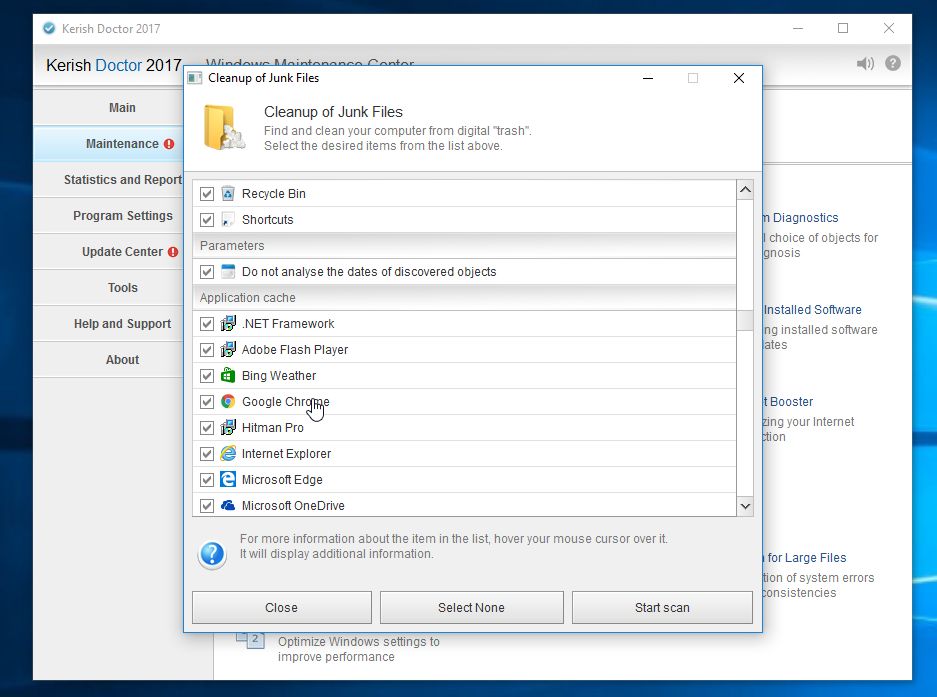The width and height of the screenshot is (937, 697).
Task: Click Kerish Doctor title bar logo icon
Action: 49,28
